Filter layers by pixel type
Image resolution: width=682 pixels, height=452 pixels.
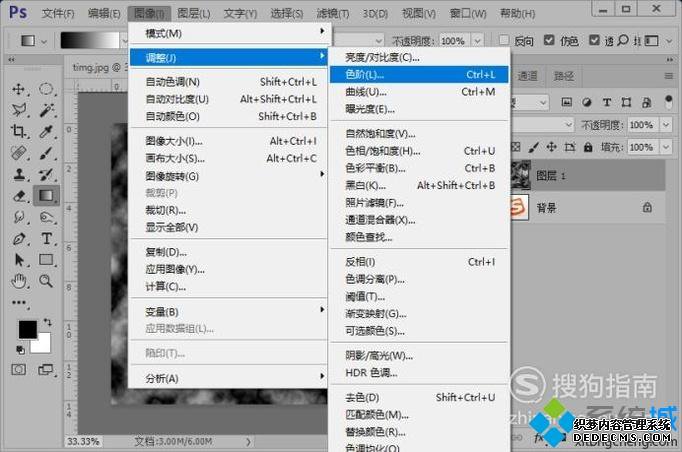pyautogui.click(x=566, y=102)
